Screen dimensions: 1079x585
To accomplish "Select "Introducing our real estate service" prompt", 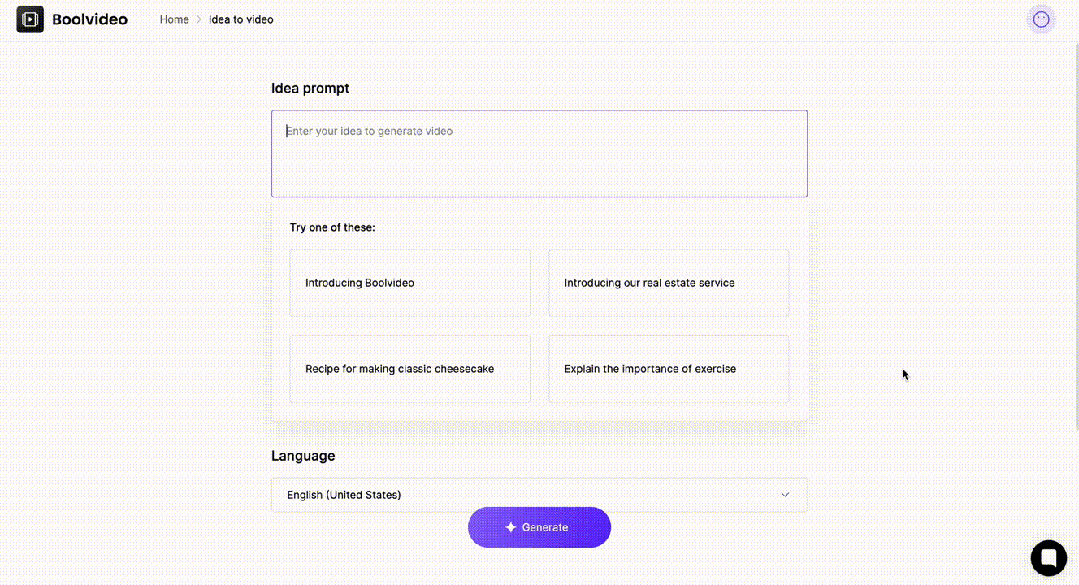I will [668, 283].
